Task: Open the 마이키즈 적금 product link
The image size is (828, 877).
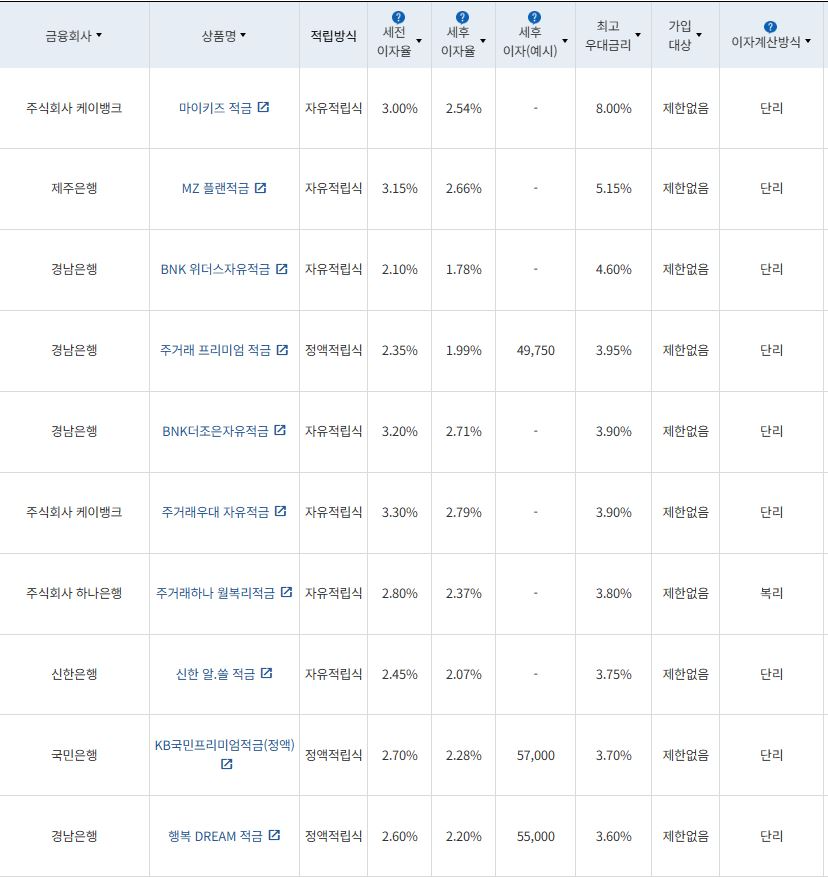Action: pyautogui.click(x=215, y=108)
